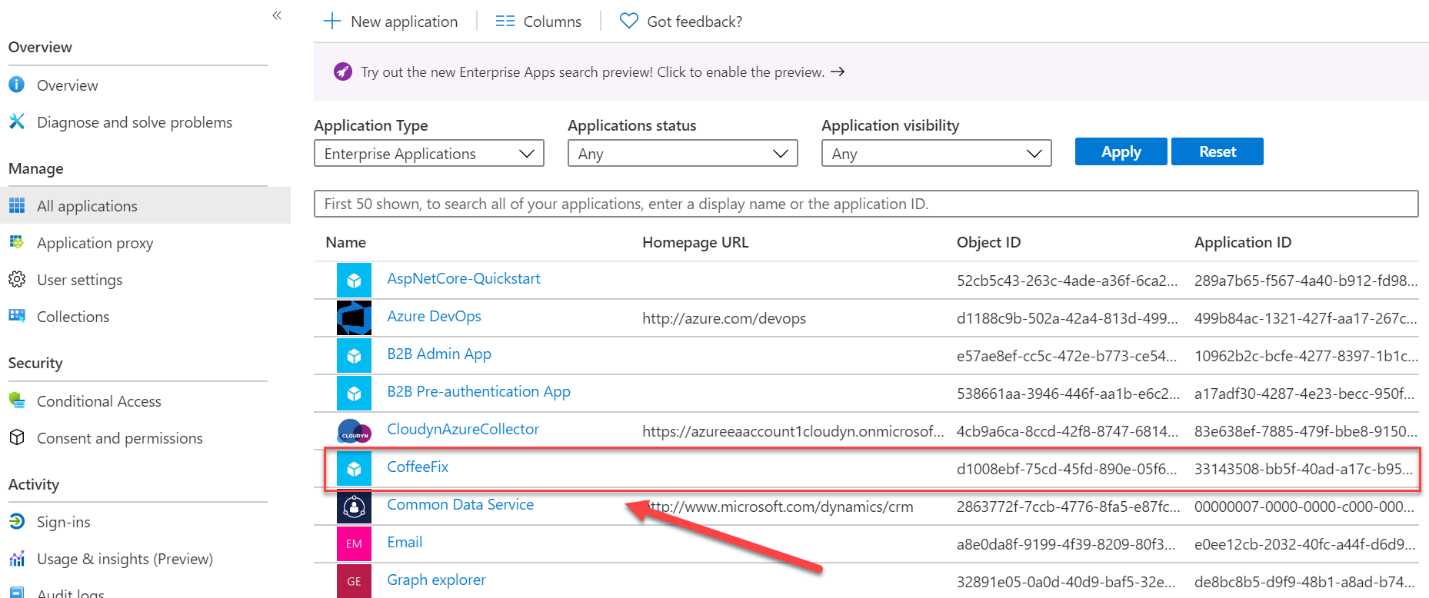Click the heart icon next to Got feedback
The height and width of the screenshot is (598, 1429).
pos(628,20)
